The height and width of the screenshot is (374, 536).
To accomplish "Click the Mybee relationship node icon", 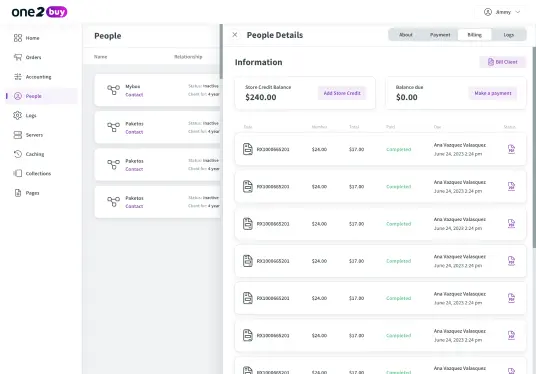I will (x=113, y=90).
